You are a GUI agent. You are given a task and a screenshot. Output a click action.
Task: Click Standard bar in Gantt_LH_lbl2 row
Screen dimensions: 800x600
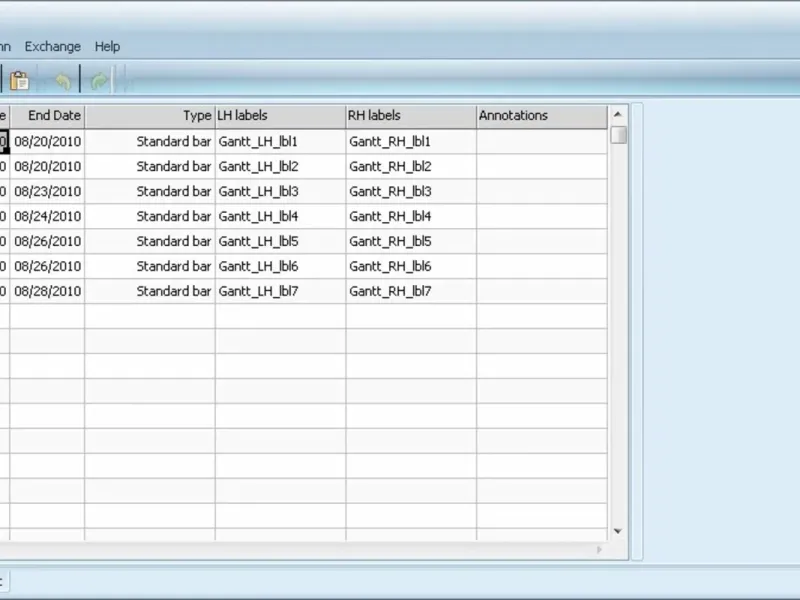coord(150,166)
